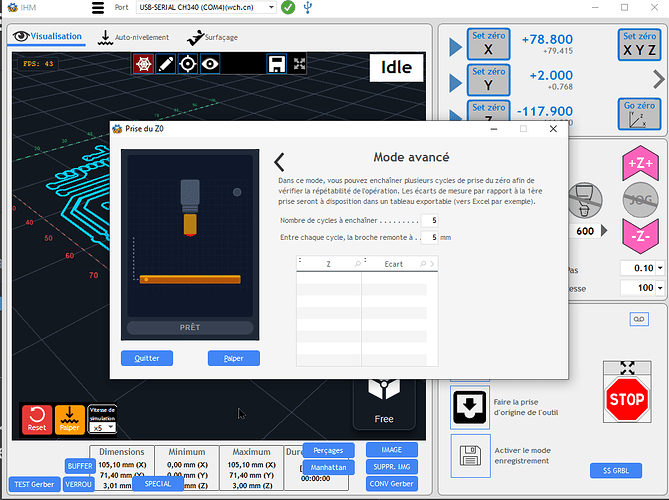Click the floppy disk save icon in viewer toolbar

coord(276,64)
